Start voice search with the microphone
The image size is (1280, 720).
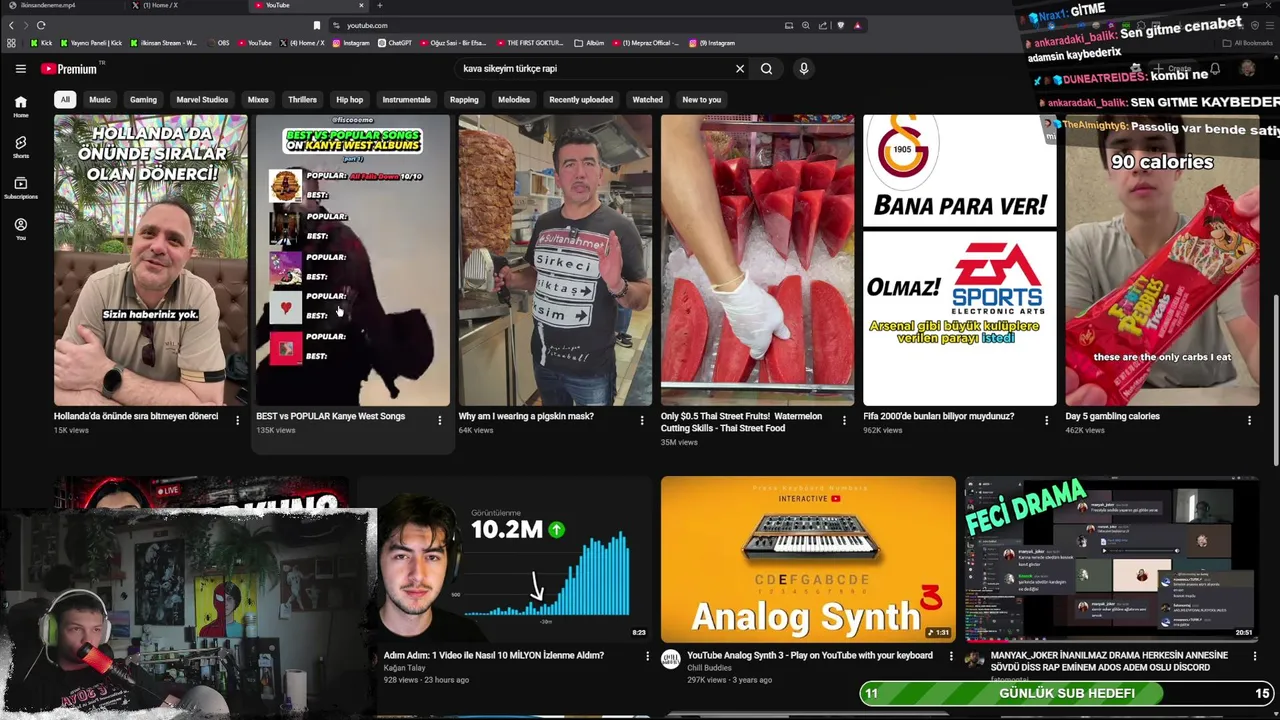[x=803, y=69]
